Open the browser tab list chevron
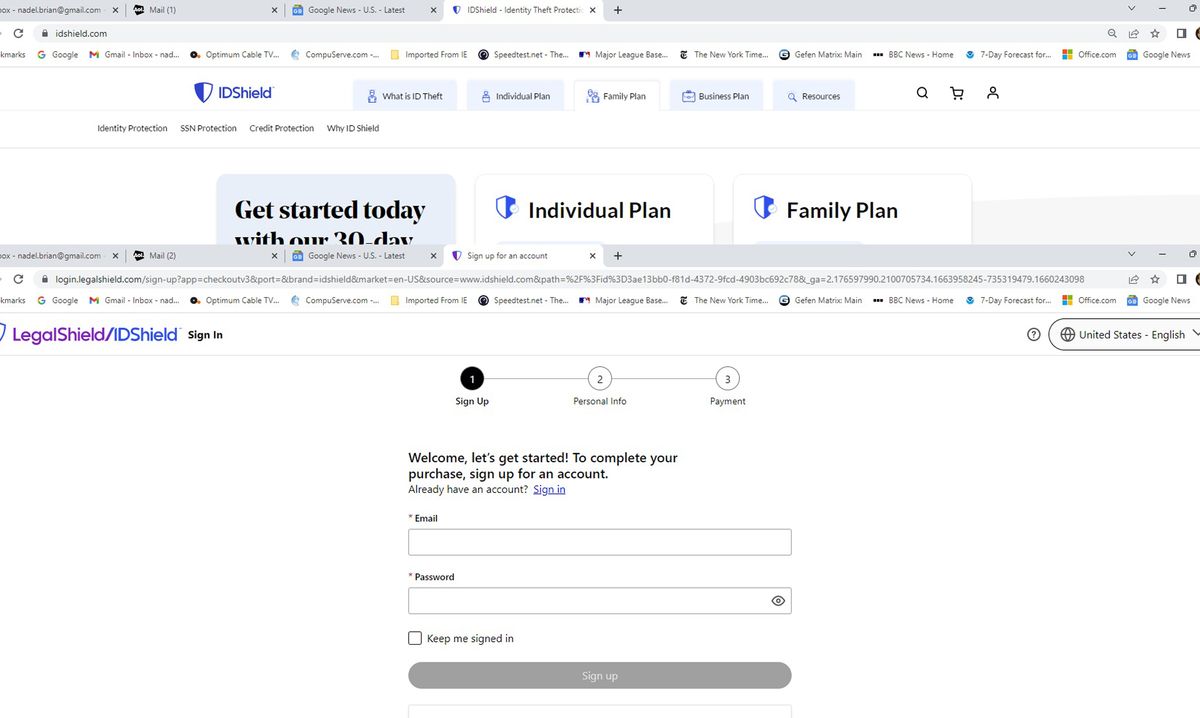Viewport: 1200px width, 718px height. point(1131,255)
